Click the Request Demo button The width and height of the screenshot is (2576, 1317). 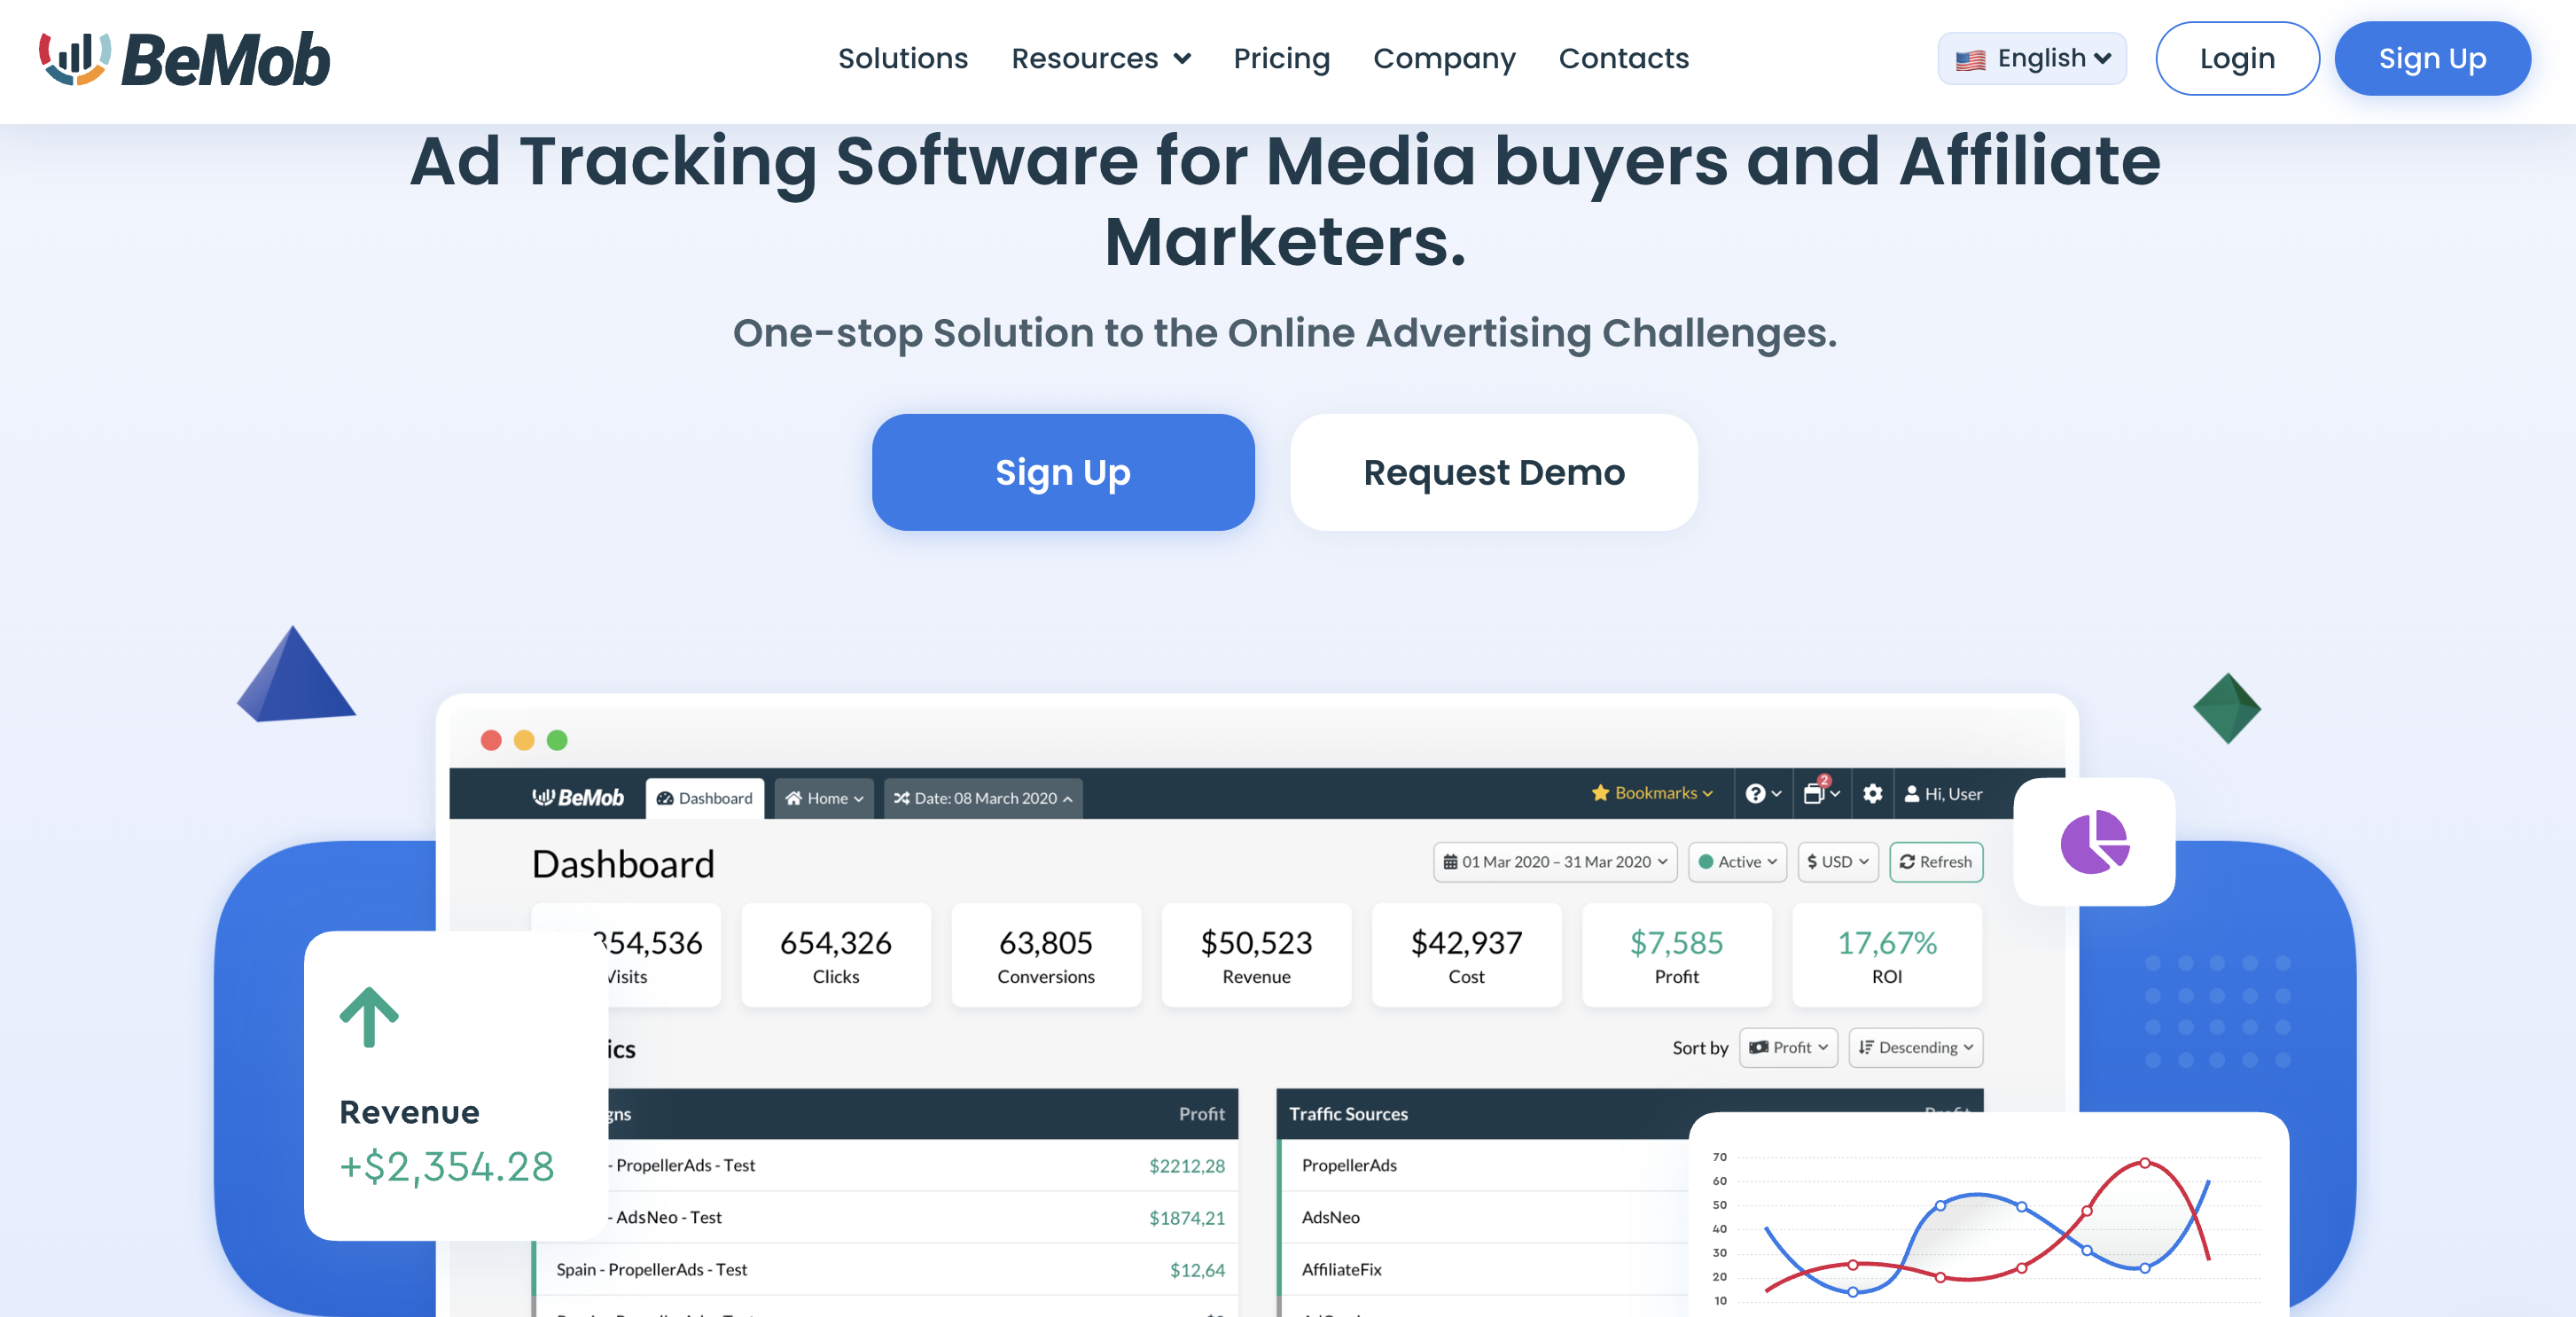click(1493, 472)
